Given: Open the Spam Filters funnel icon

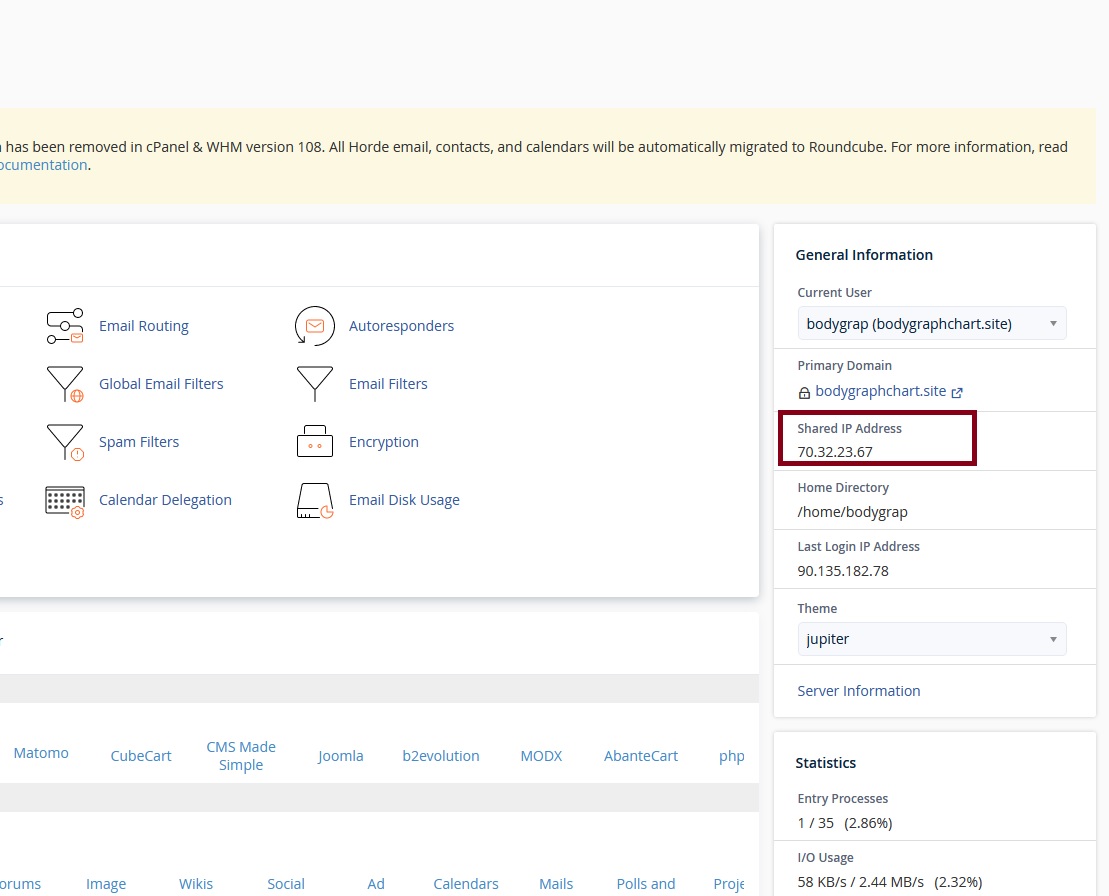Looking at the screenshot, I should tap(65, 442).
